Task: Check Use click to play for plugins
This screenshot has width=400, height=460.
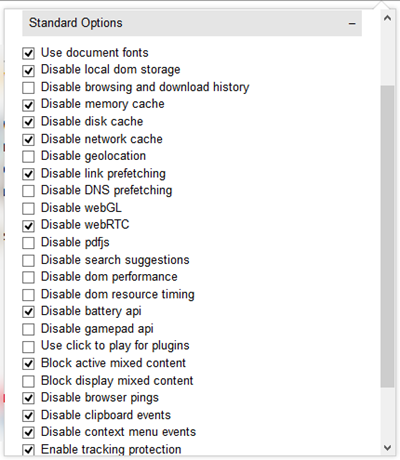Action: pyautogui.click(x=28, y=346)
